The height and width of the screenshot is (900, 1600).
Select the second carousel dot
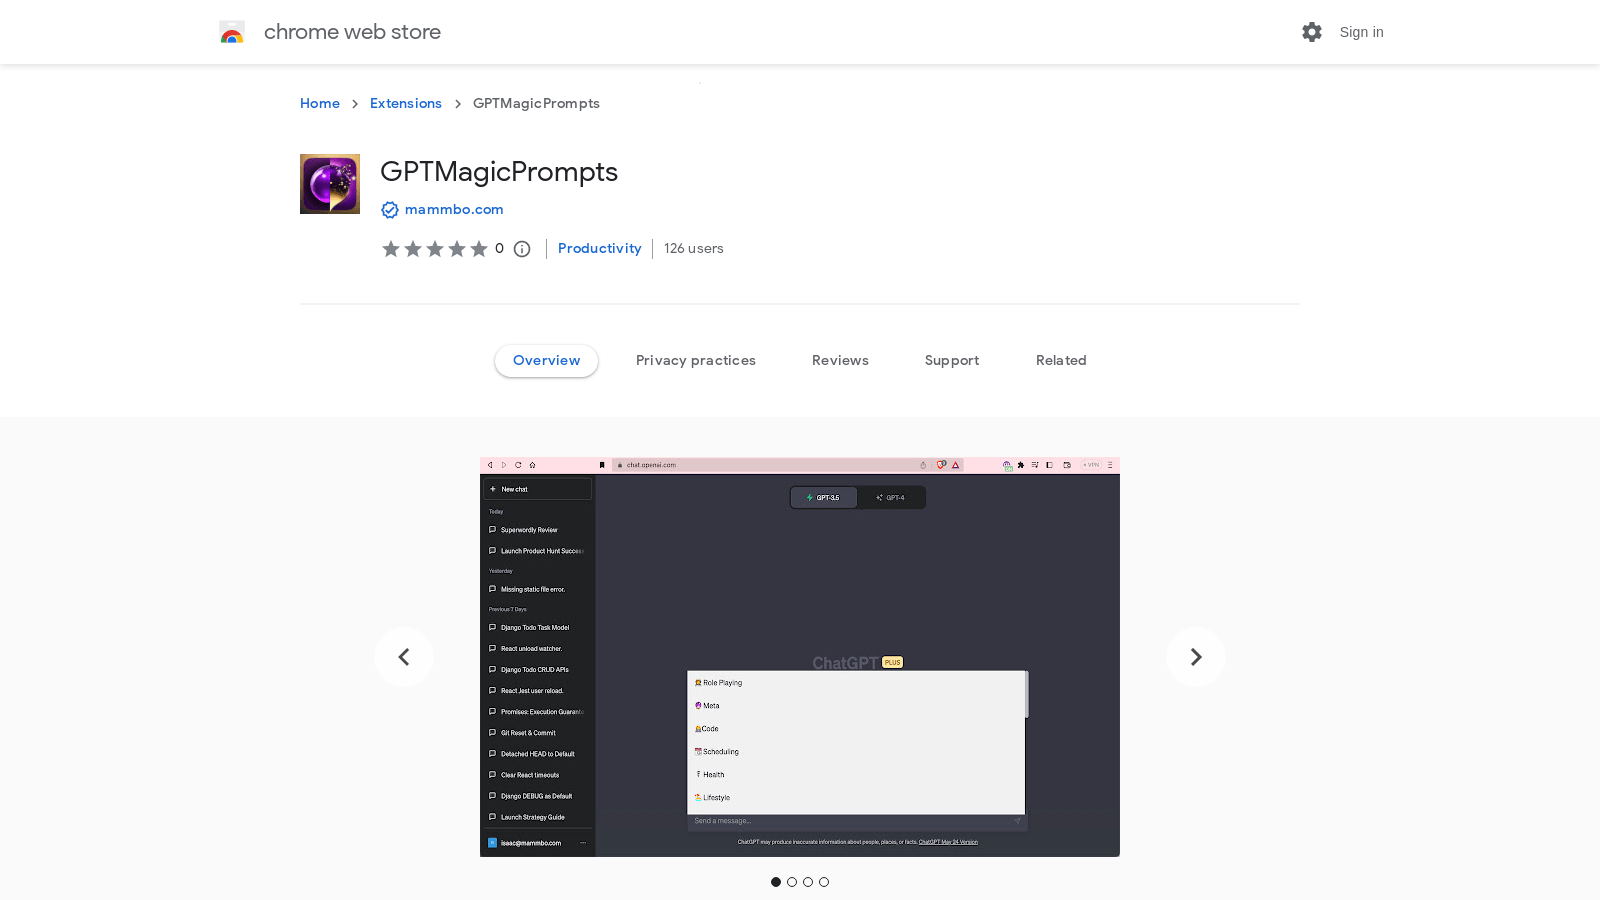click(x=792, y=882)
